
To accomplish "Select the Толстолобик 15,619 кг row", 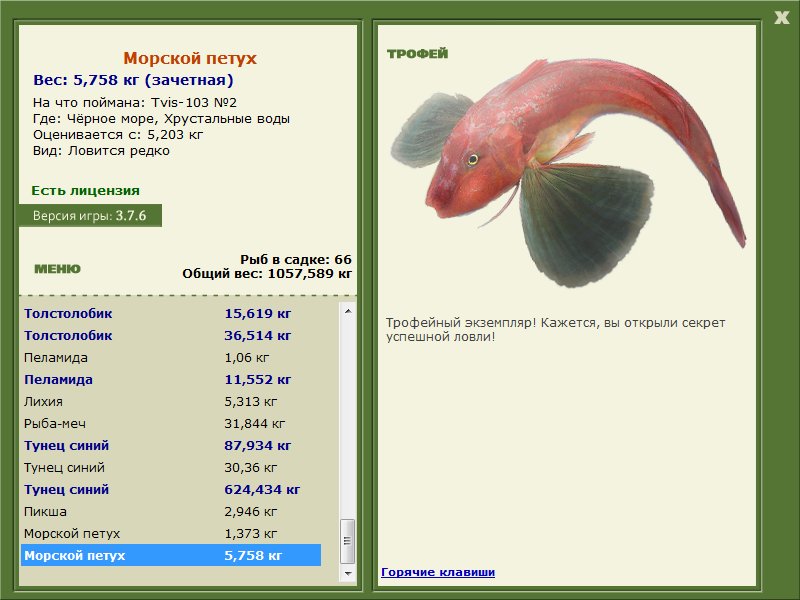I will tap(171, 313).
